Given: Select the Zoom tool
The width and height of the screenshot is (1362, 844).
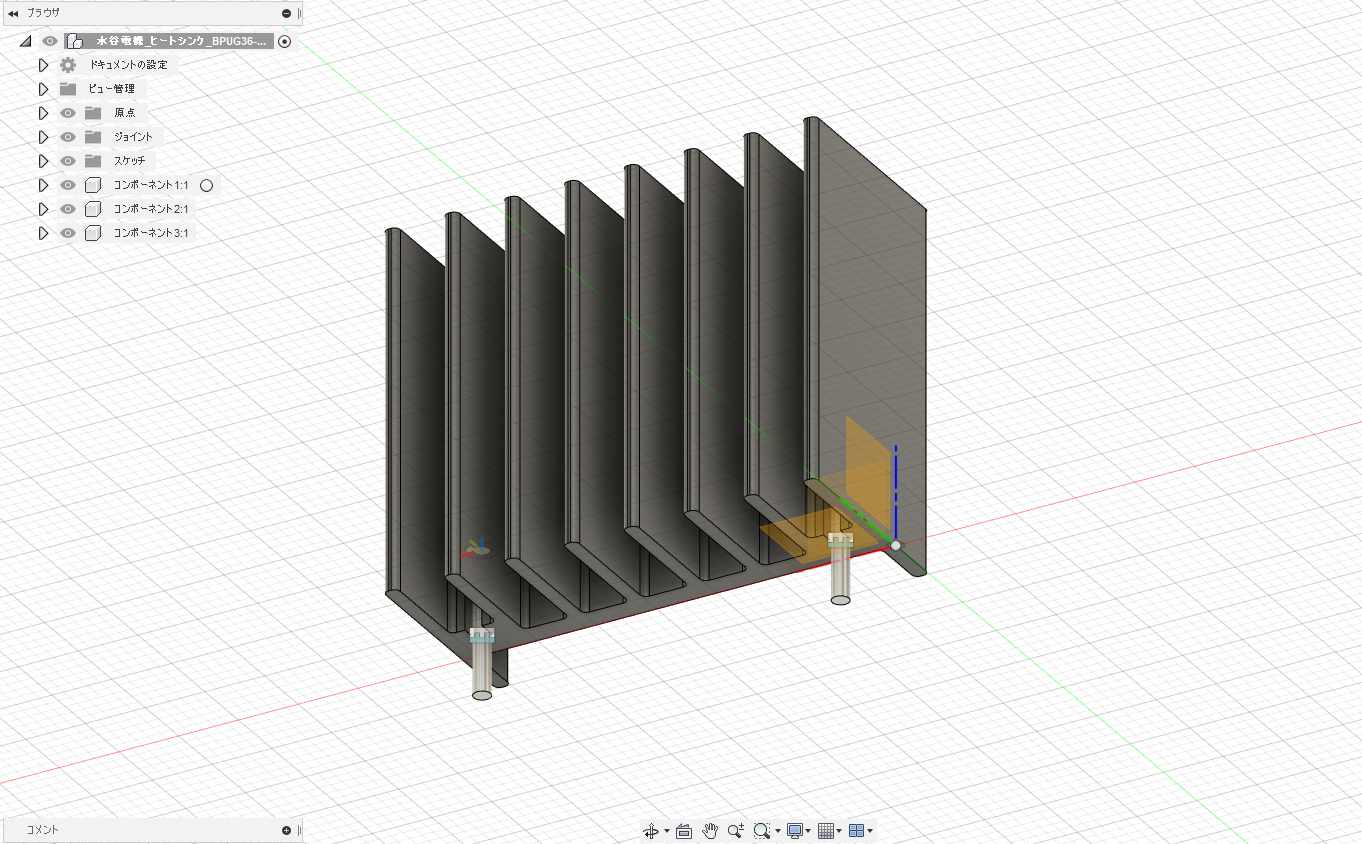Looking at the screenshot, I should (x=737, y=831).
